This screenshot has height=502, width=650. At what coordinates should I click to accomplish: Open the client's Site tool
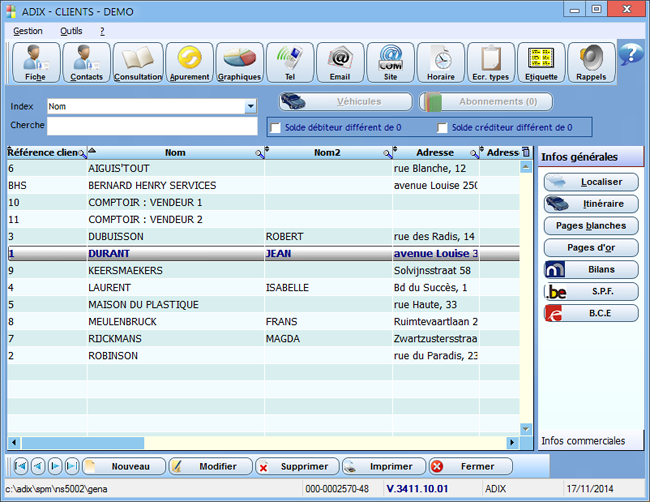click(x=390, y=63)
